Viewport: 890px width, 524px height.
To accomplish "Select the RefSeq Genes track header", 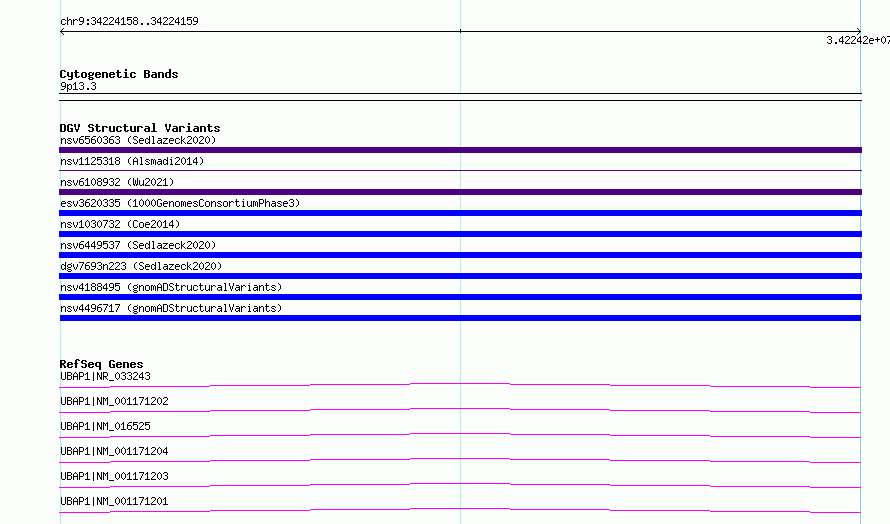I will coord(101,364).
